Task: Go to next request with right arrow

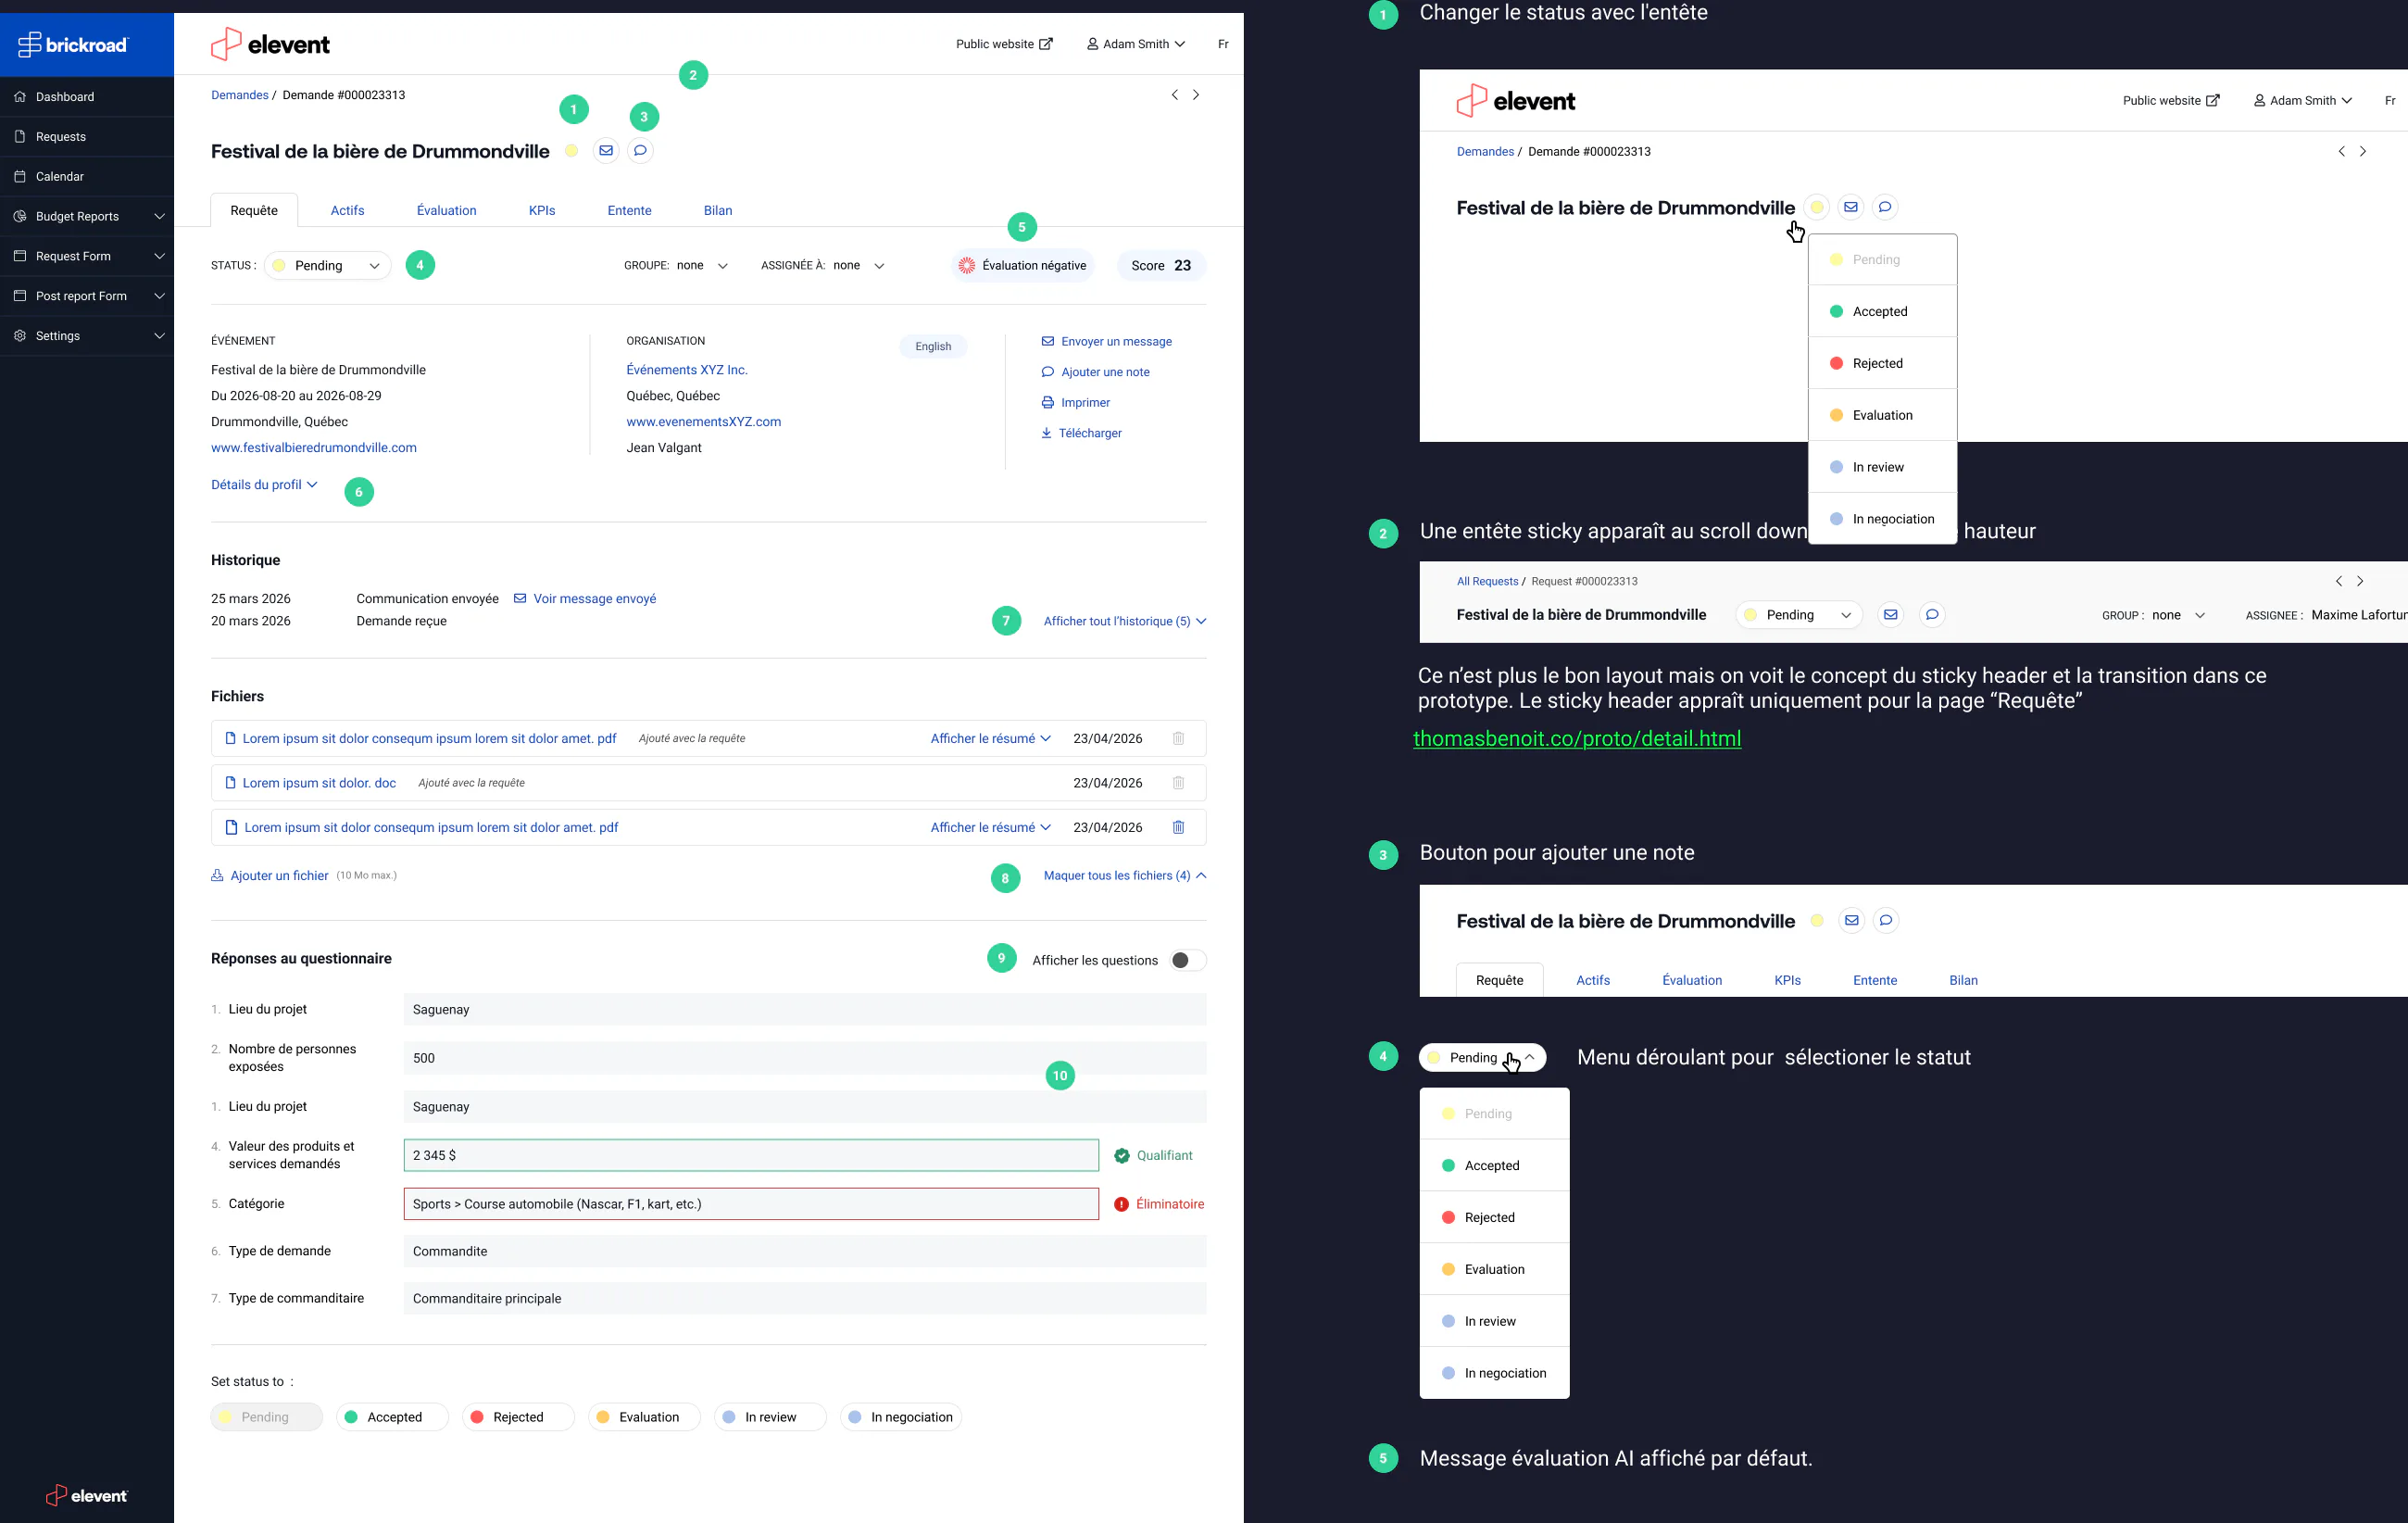Action: [1196, 95]
